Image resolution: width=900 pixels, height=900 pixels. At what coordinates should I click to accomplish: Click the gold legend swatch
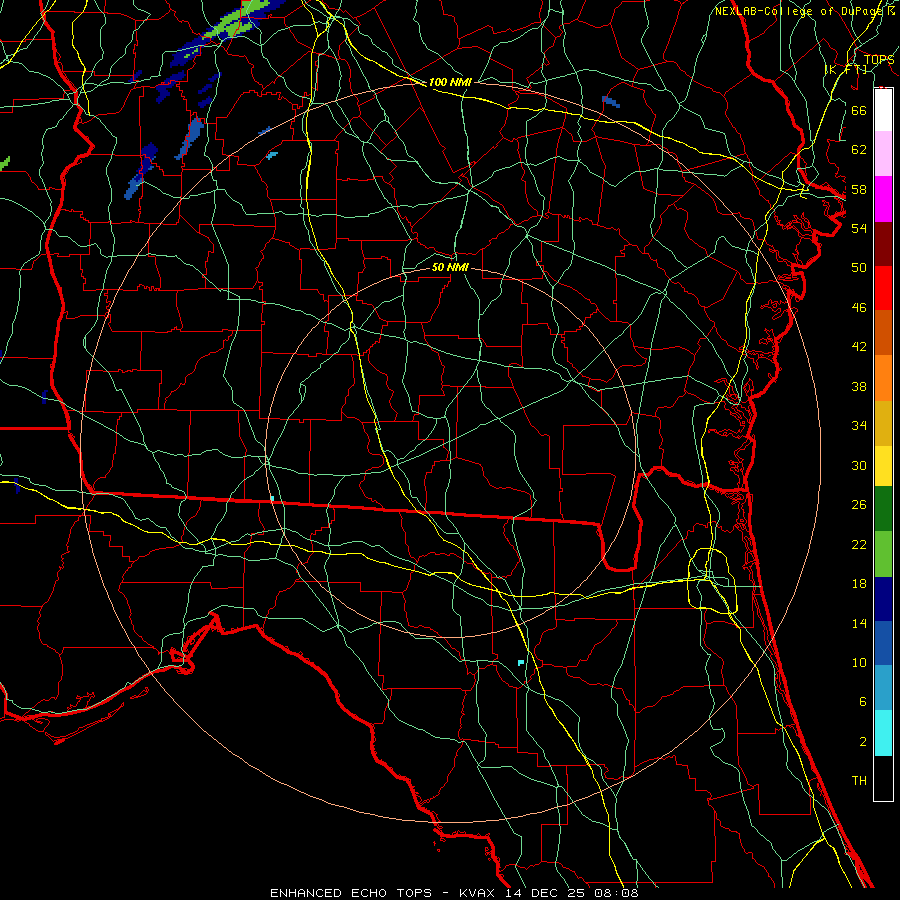coord(883,423)
